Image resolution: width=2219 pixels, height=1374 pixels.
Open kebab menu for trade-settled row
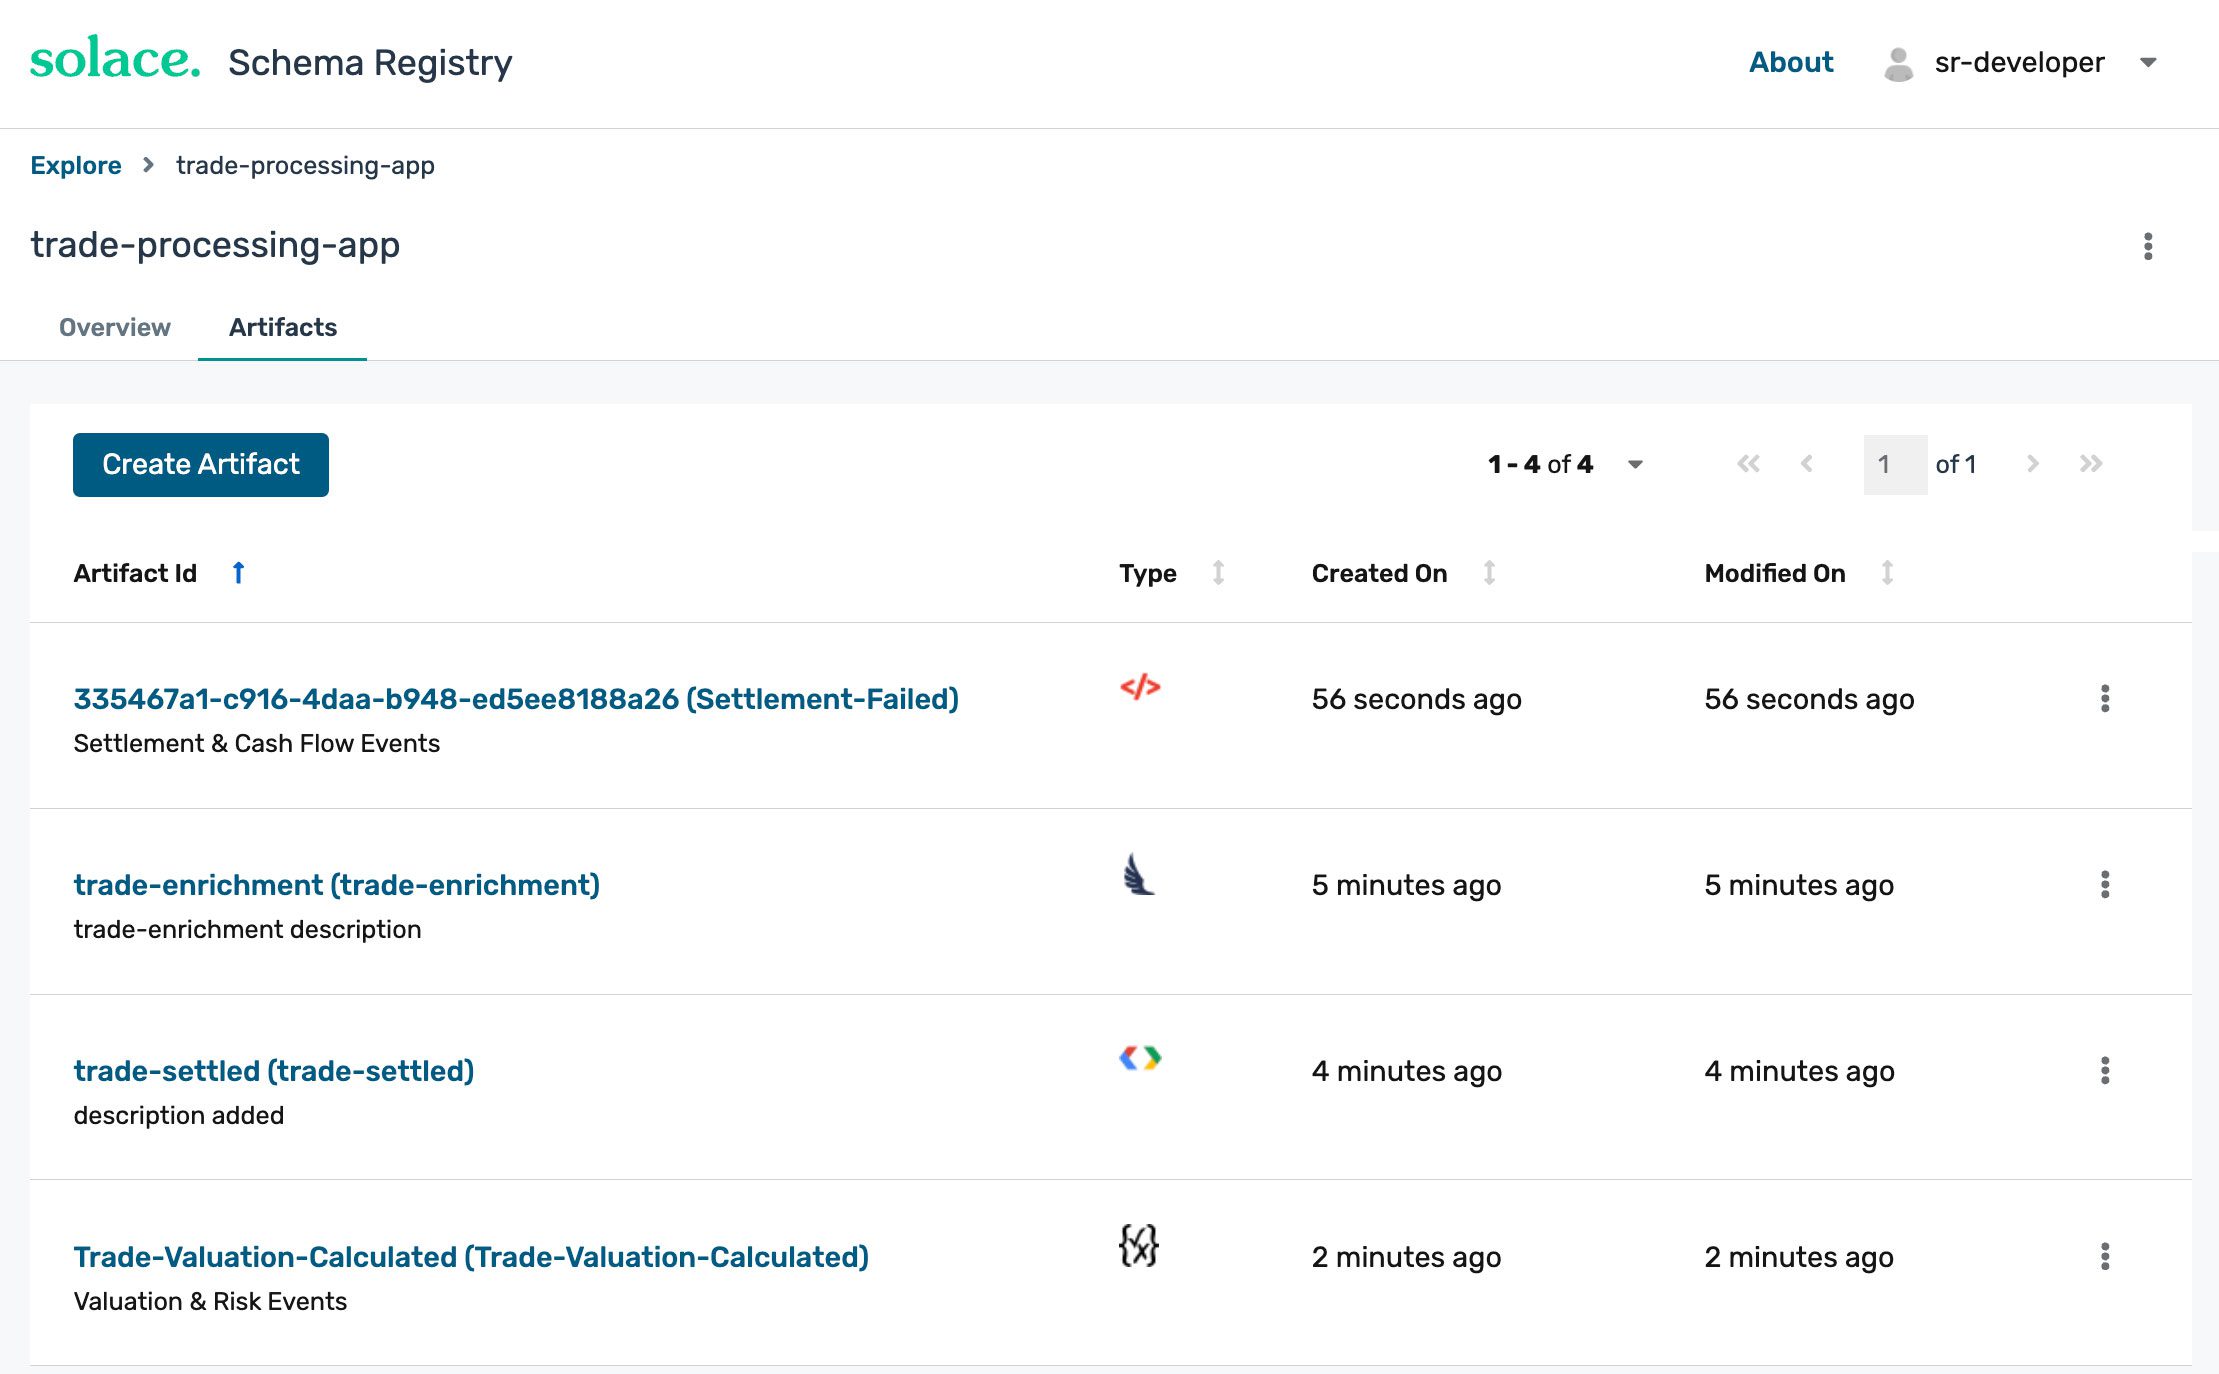pyautogui.click(x=2105, y=1071)
